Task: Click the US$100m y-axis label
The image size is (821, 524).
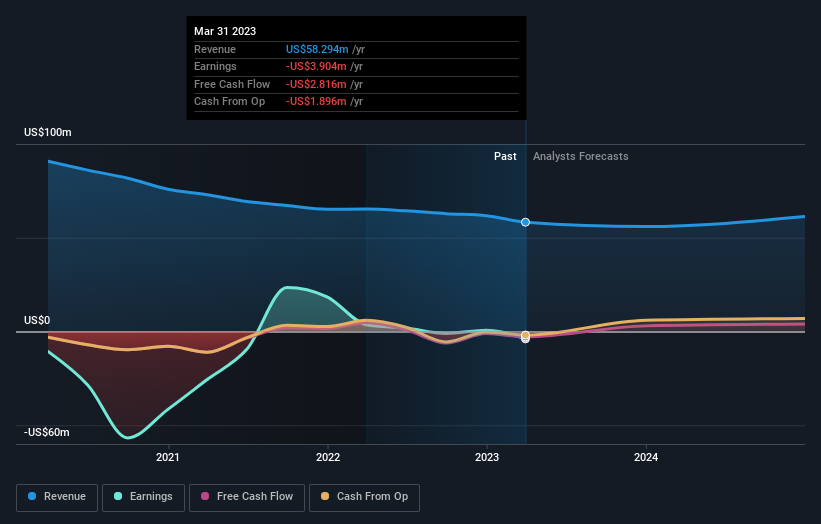Action: [48, 132]
